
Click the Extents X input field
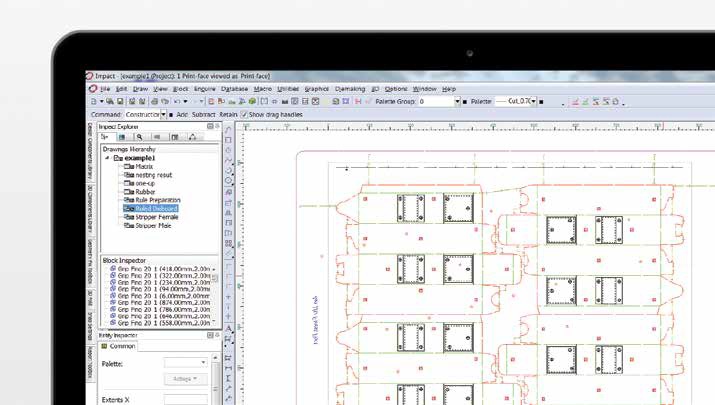click(186, 400)
